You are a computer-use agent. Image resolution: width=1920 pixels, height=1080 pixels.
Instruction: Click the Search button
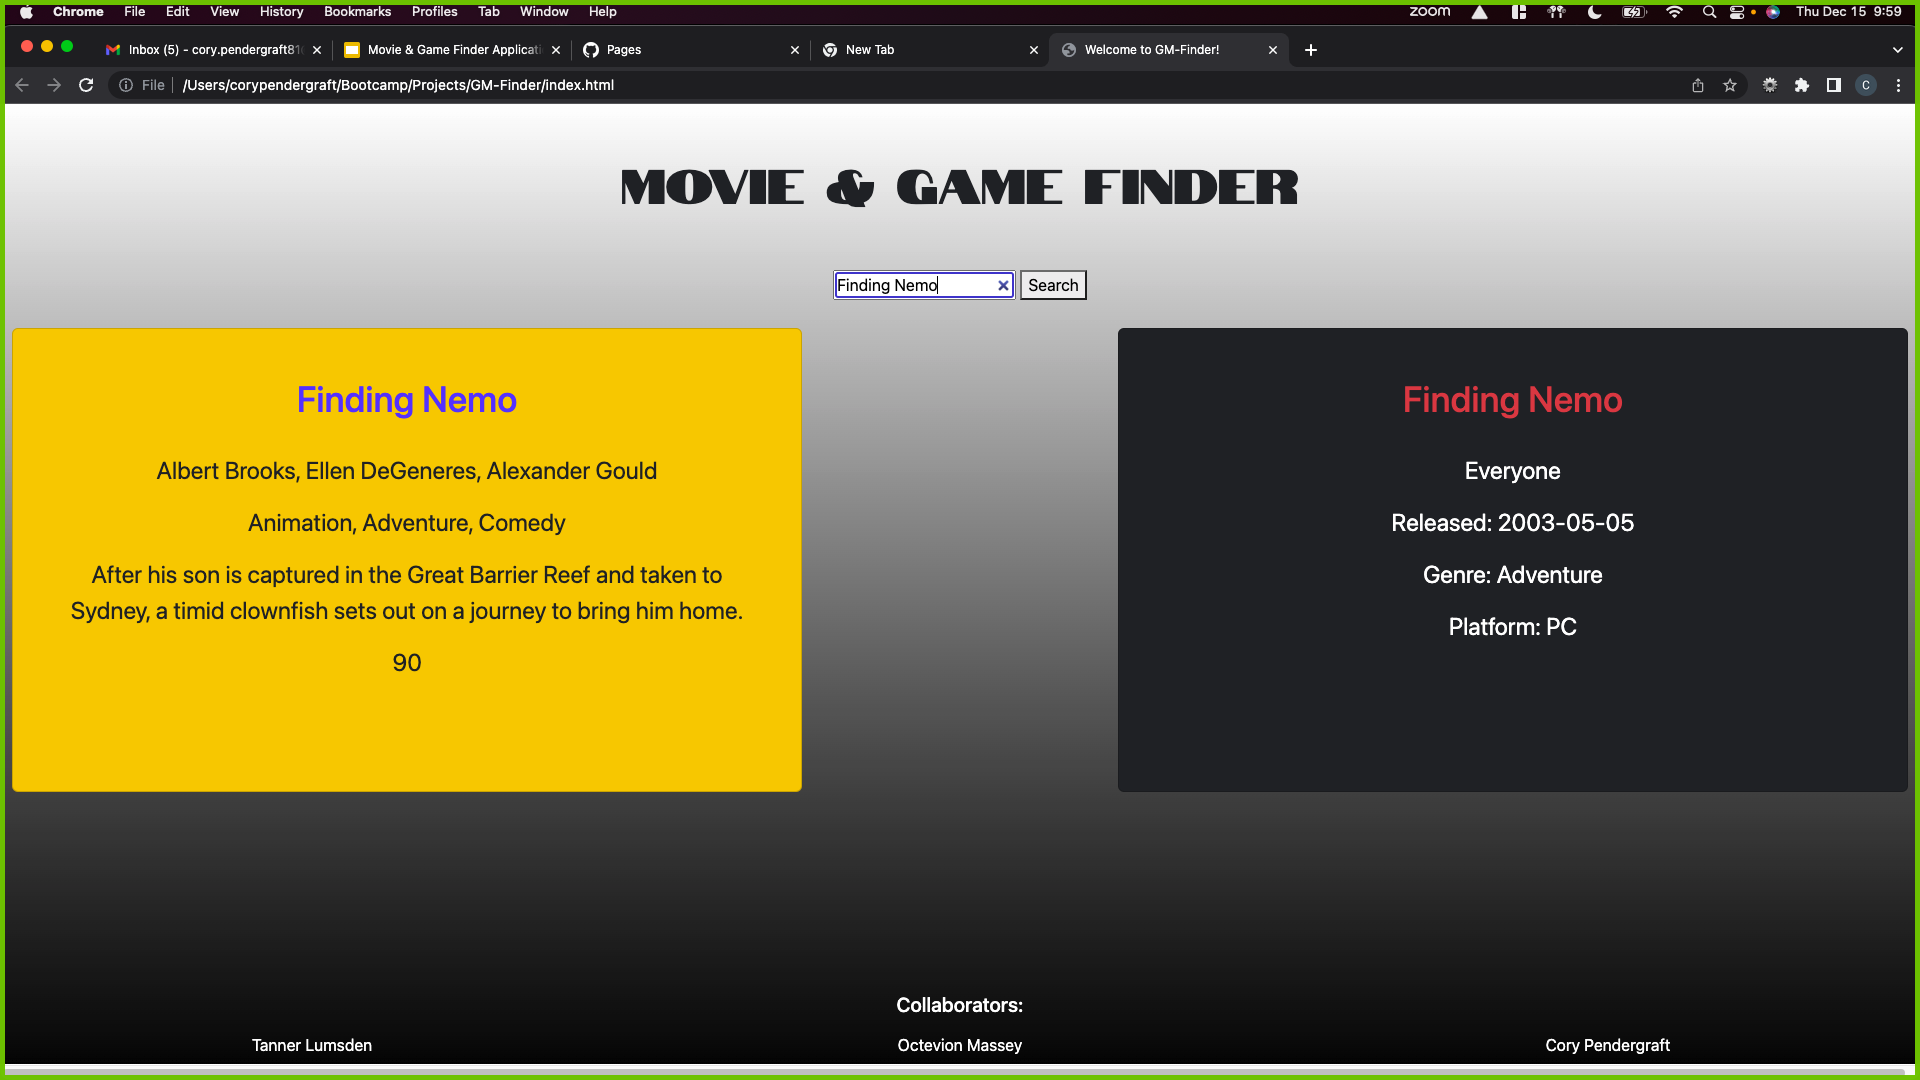(x=1054, y=285)
